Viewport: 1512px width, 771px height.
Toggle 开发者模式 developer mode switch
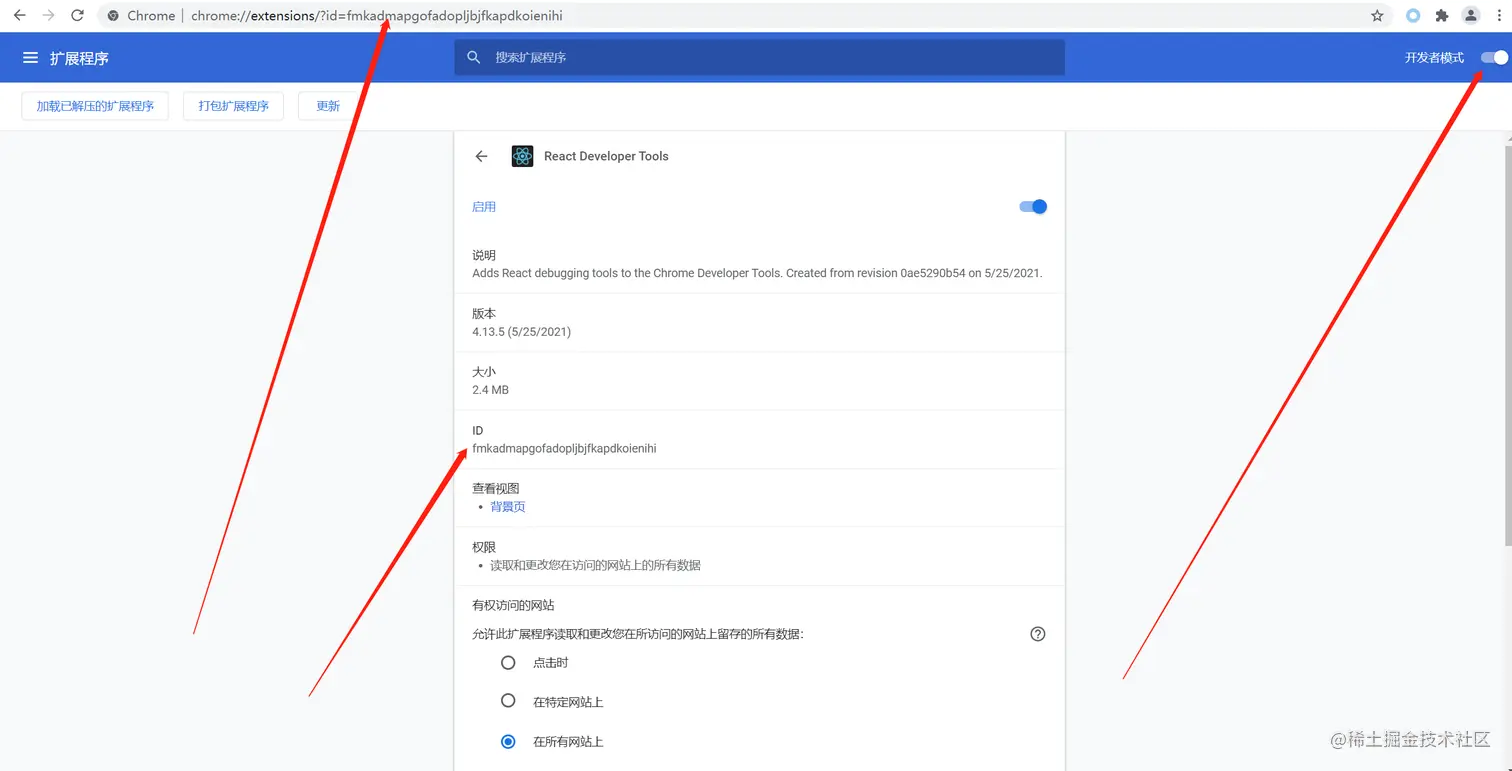point(1495,58)
